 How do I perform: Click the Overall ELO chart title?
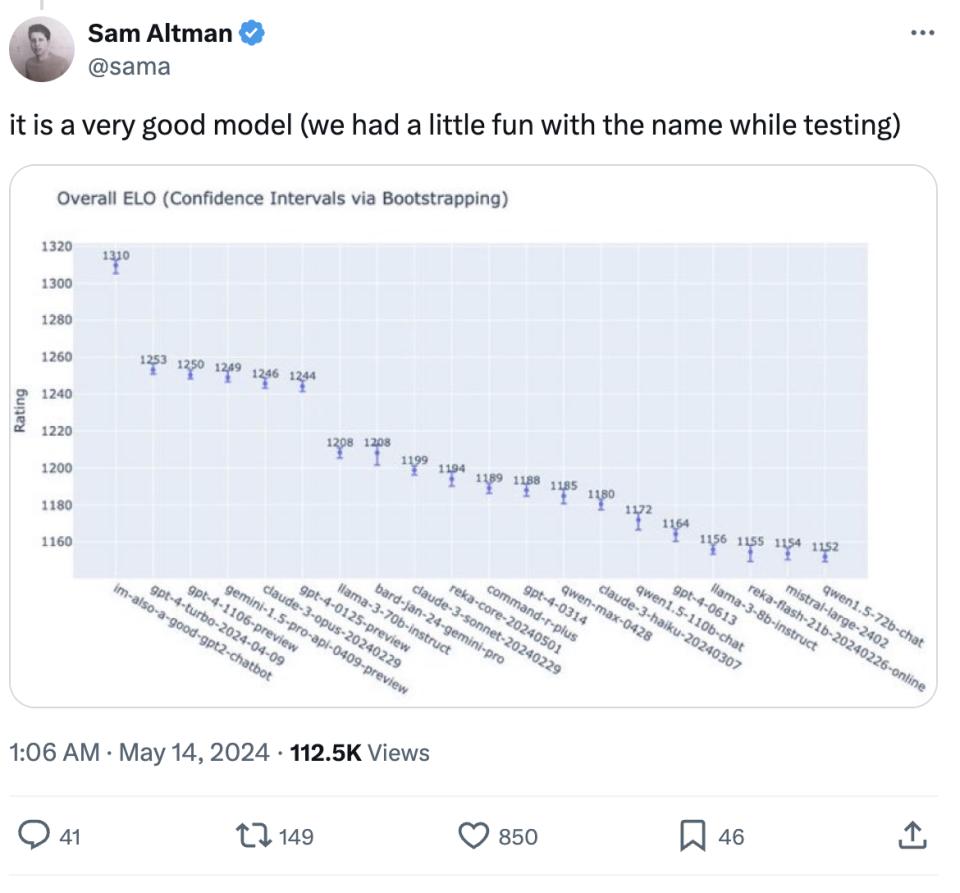283,199
